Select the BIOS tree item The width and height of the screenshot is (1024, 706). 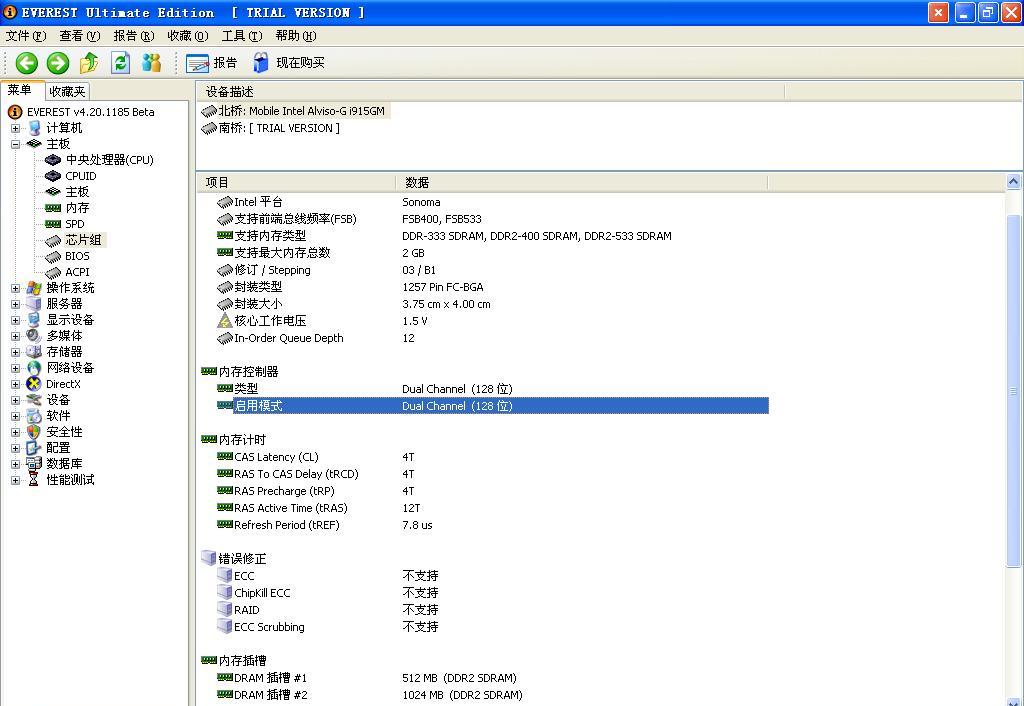click(77, 256)
